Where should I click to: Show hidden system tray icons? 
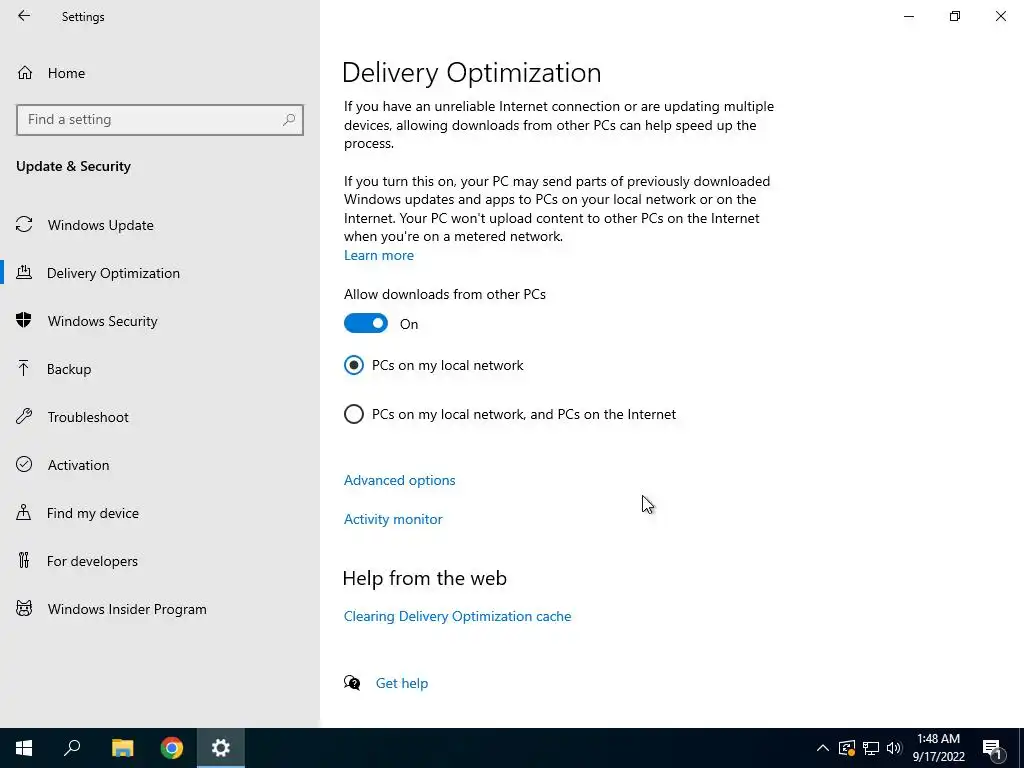[823, 748]
